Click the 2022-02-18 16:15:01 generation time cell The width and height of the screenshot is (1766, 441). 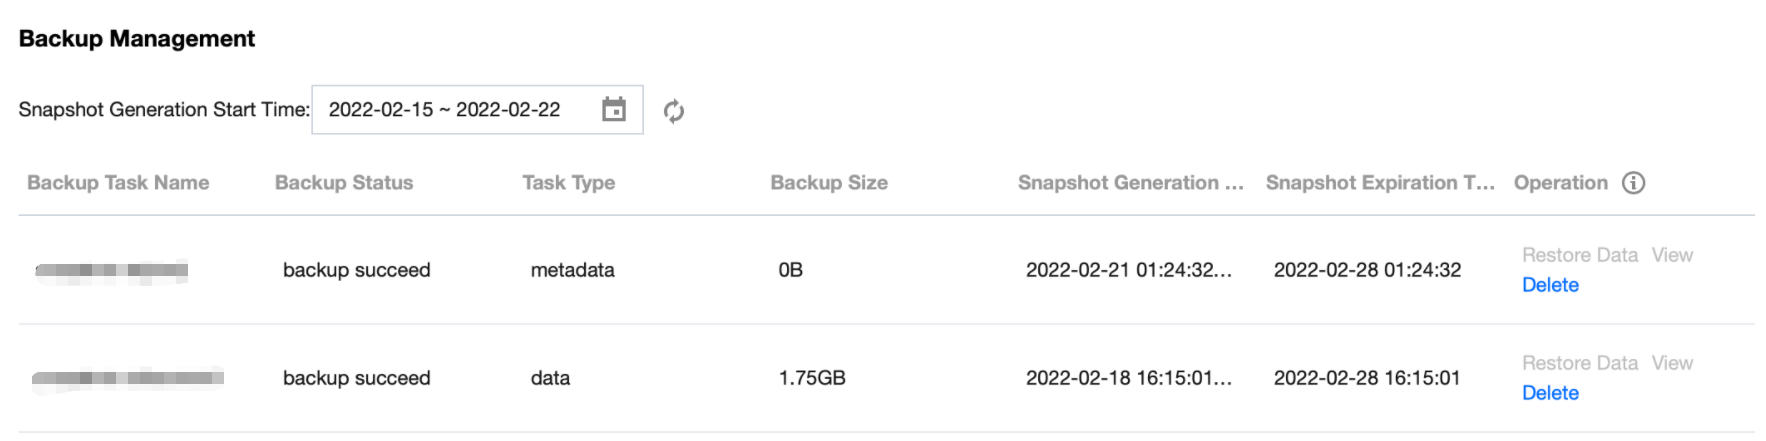tap(1128, 378)
